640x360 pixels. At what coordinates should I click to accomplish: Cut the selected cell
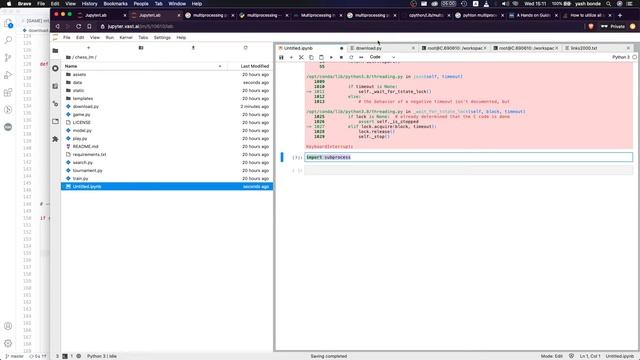[x=301, y=58]
